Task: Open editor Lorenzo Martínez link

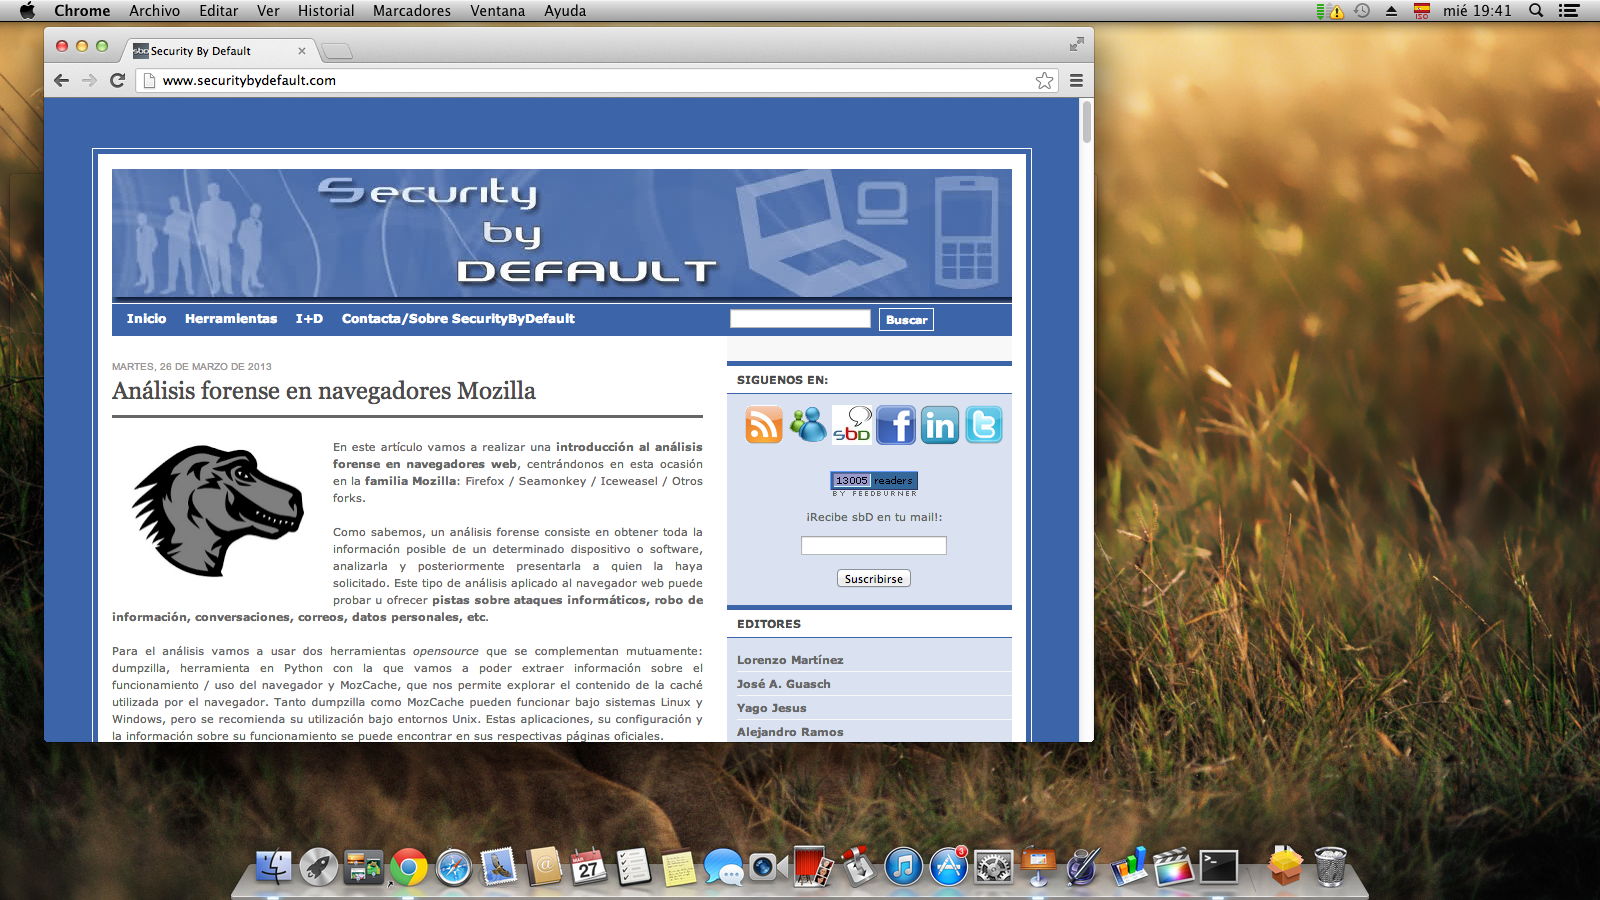Action: pyautogui.click(x=790, y=660)
